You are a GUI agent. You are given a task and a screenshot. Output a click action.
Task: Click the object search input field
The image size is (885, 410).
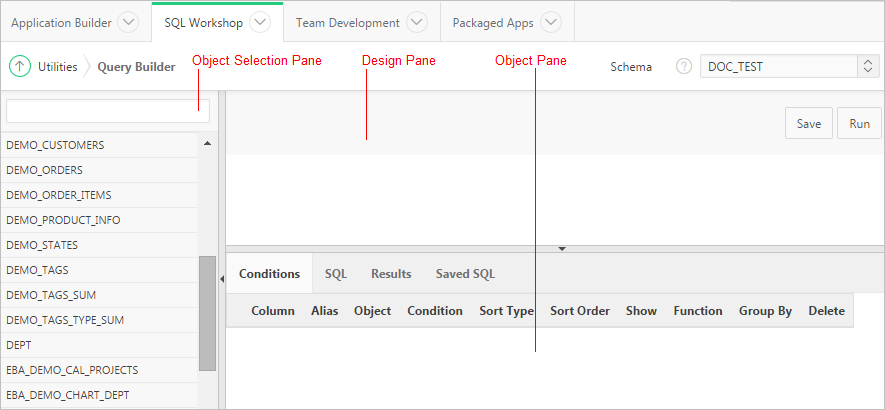click(x=108, y=110)
